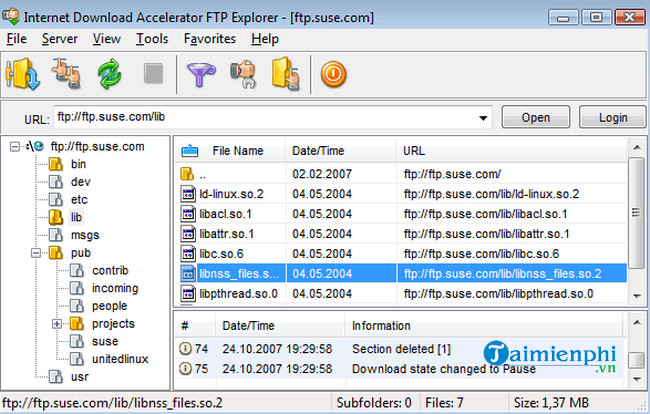650x414 pixels.
Task: Collapse the pub folder tree node
Action: click(36, 253)
